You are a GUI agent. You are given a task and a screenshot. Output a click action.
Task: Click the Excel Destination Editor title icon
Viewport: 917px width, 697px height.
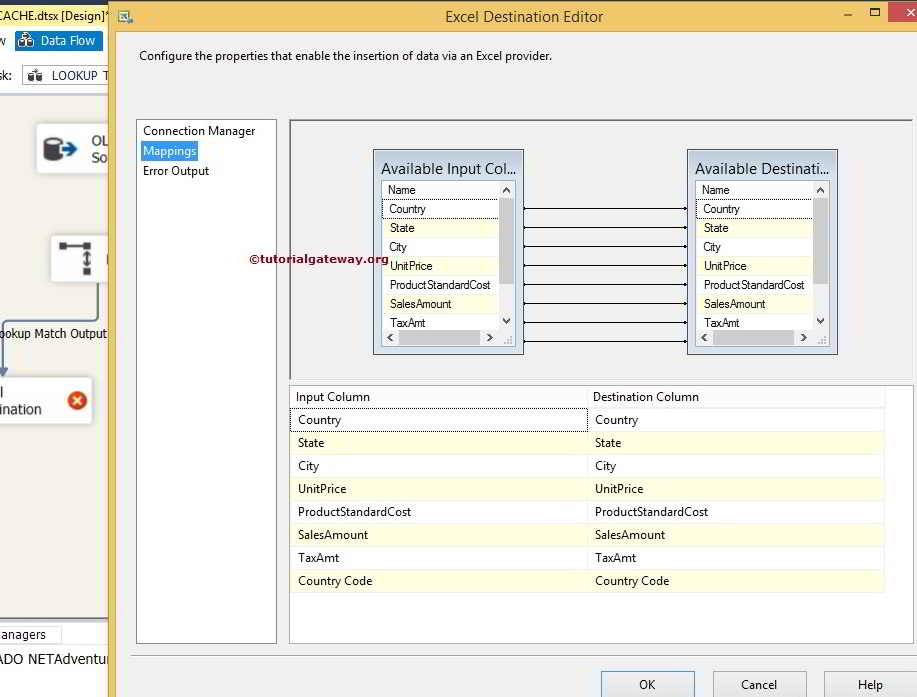[x=125, y=17]
